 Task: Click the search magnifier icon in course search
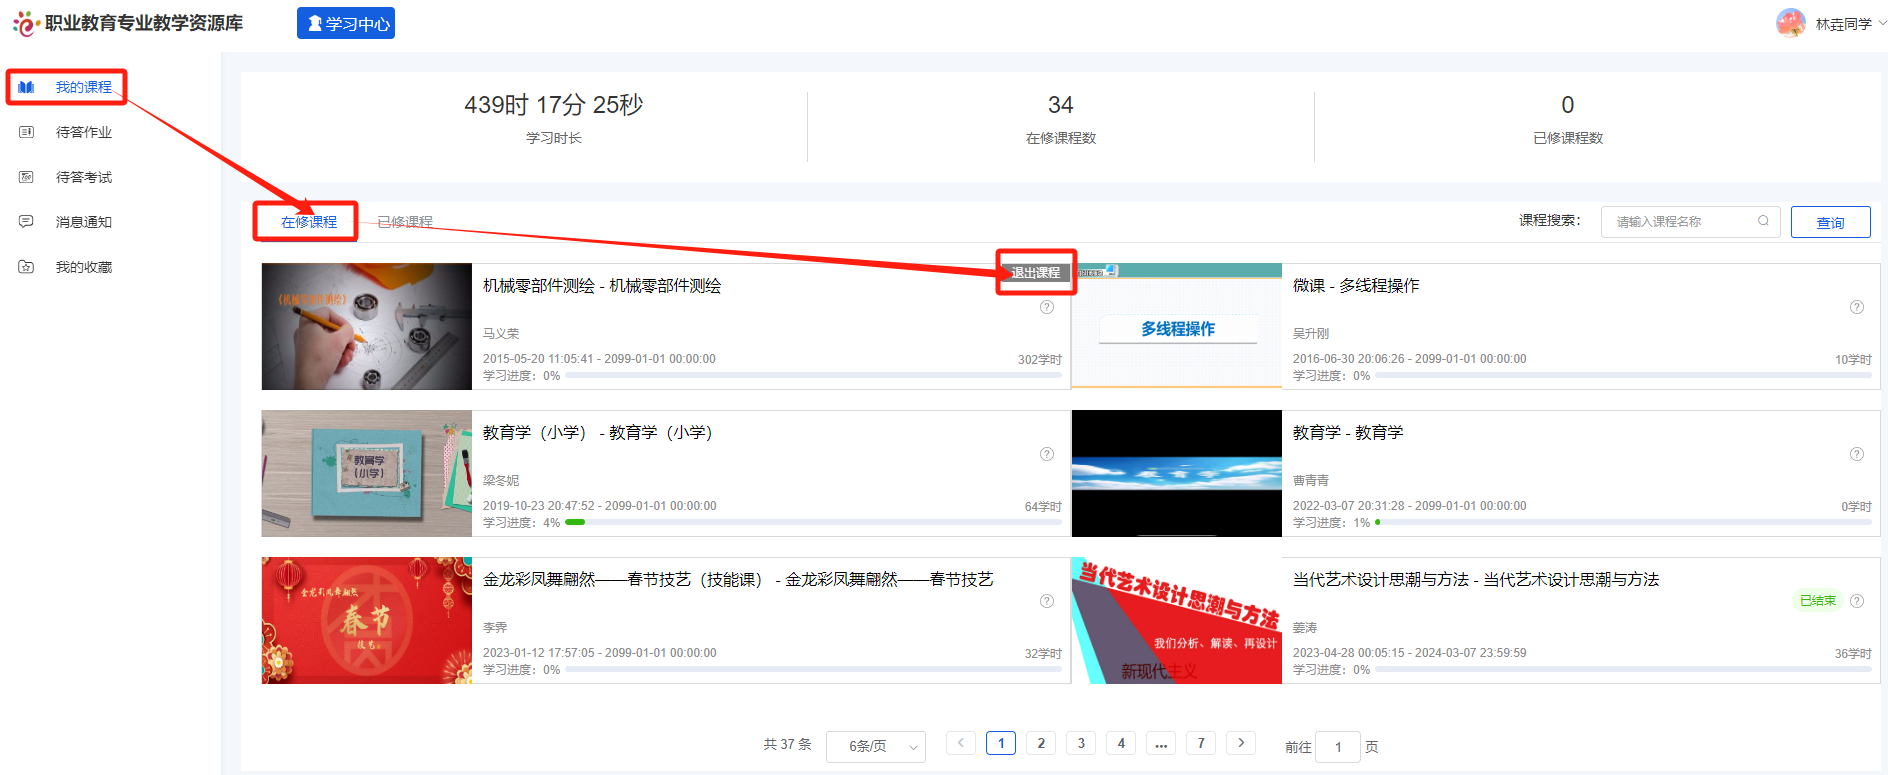(1763, 221)
